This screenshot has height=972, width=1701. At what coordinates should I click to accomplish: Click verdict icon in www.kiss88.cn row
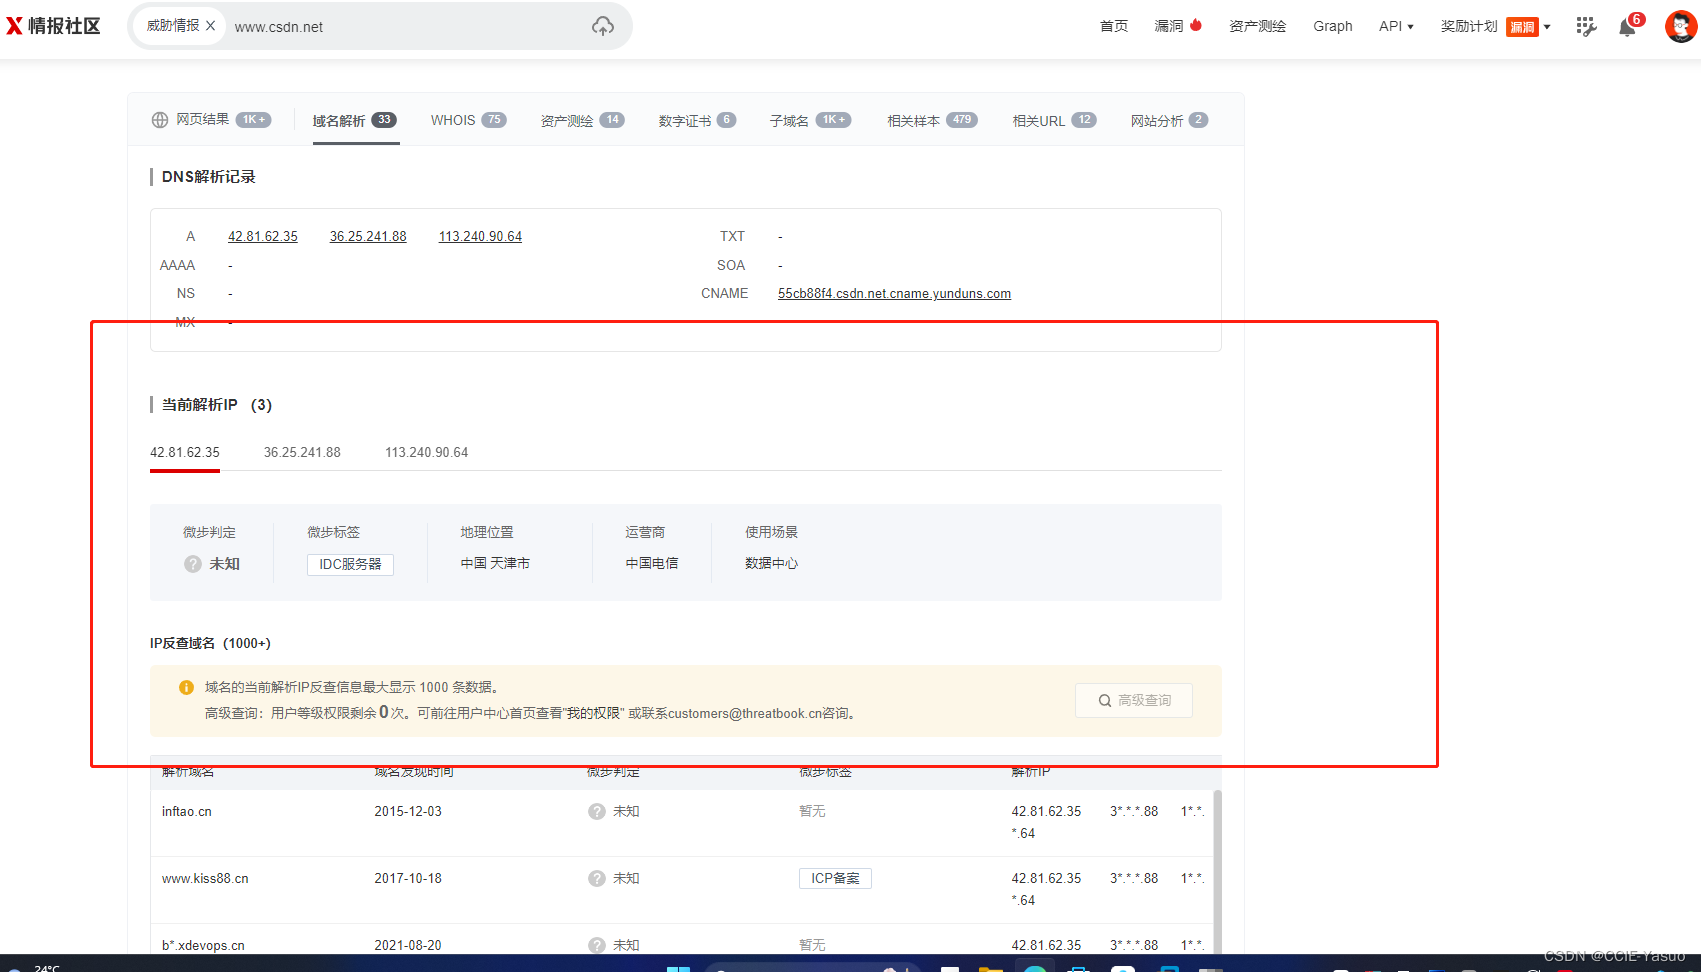coord(597,879)
